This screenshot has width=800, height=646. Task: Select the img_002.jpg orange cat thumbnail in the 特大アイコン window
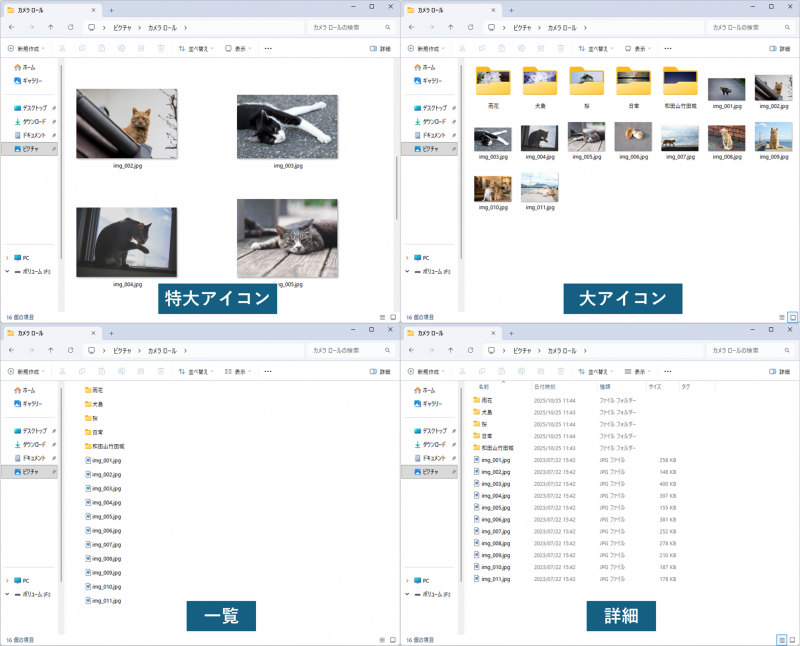pyautogui.click(x=126, y=124)
